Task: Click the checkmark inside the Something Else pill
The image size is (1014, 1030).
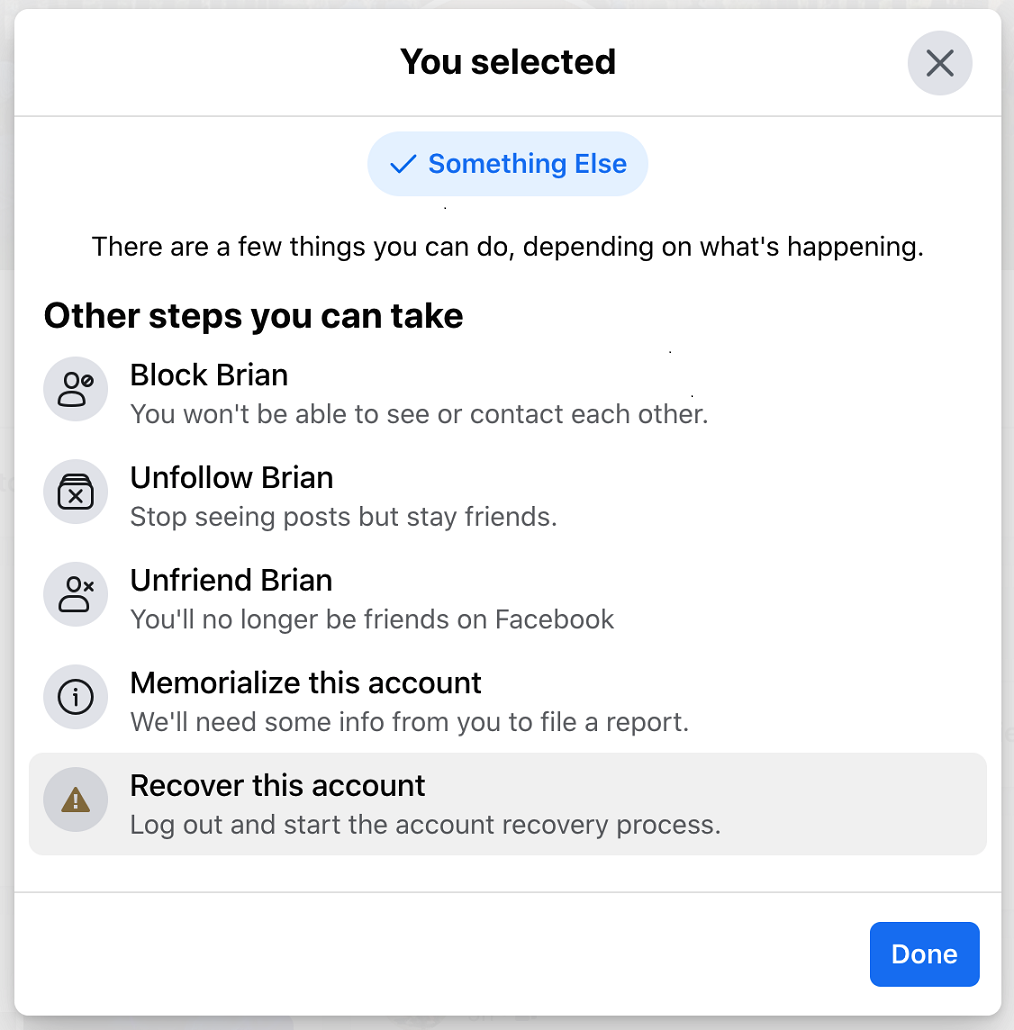Action: (x=401, y=164)
